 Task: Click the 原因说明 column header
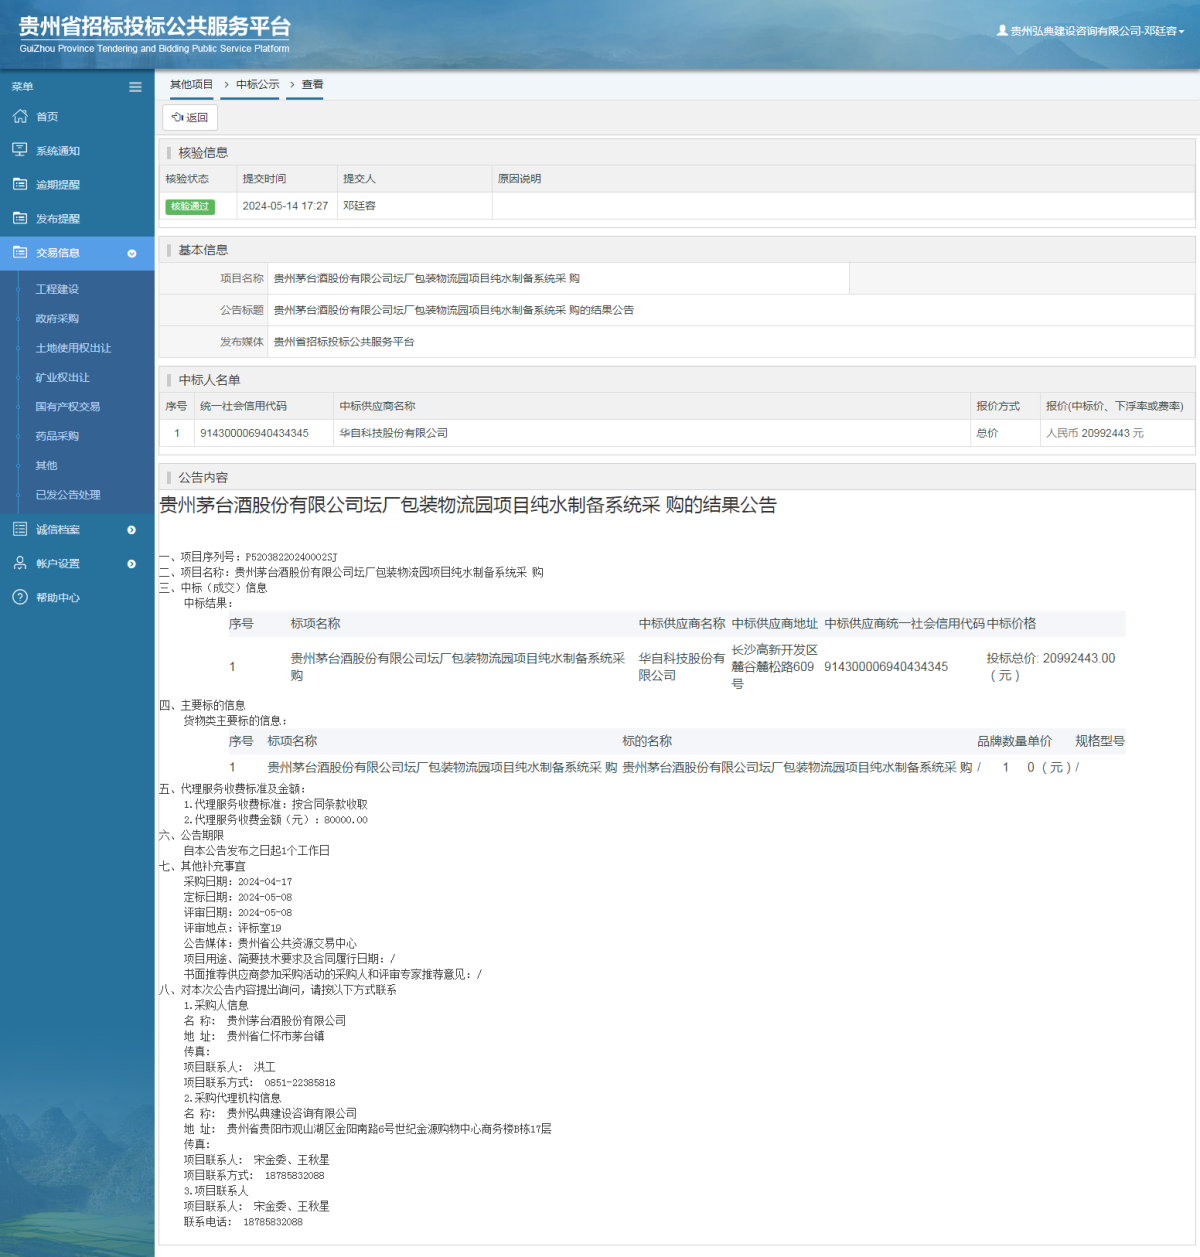(519, 179)
